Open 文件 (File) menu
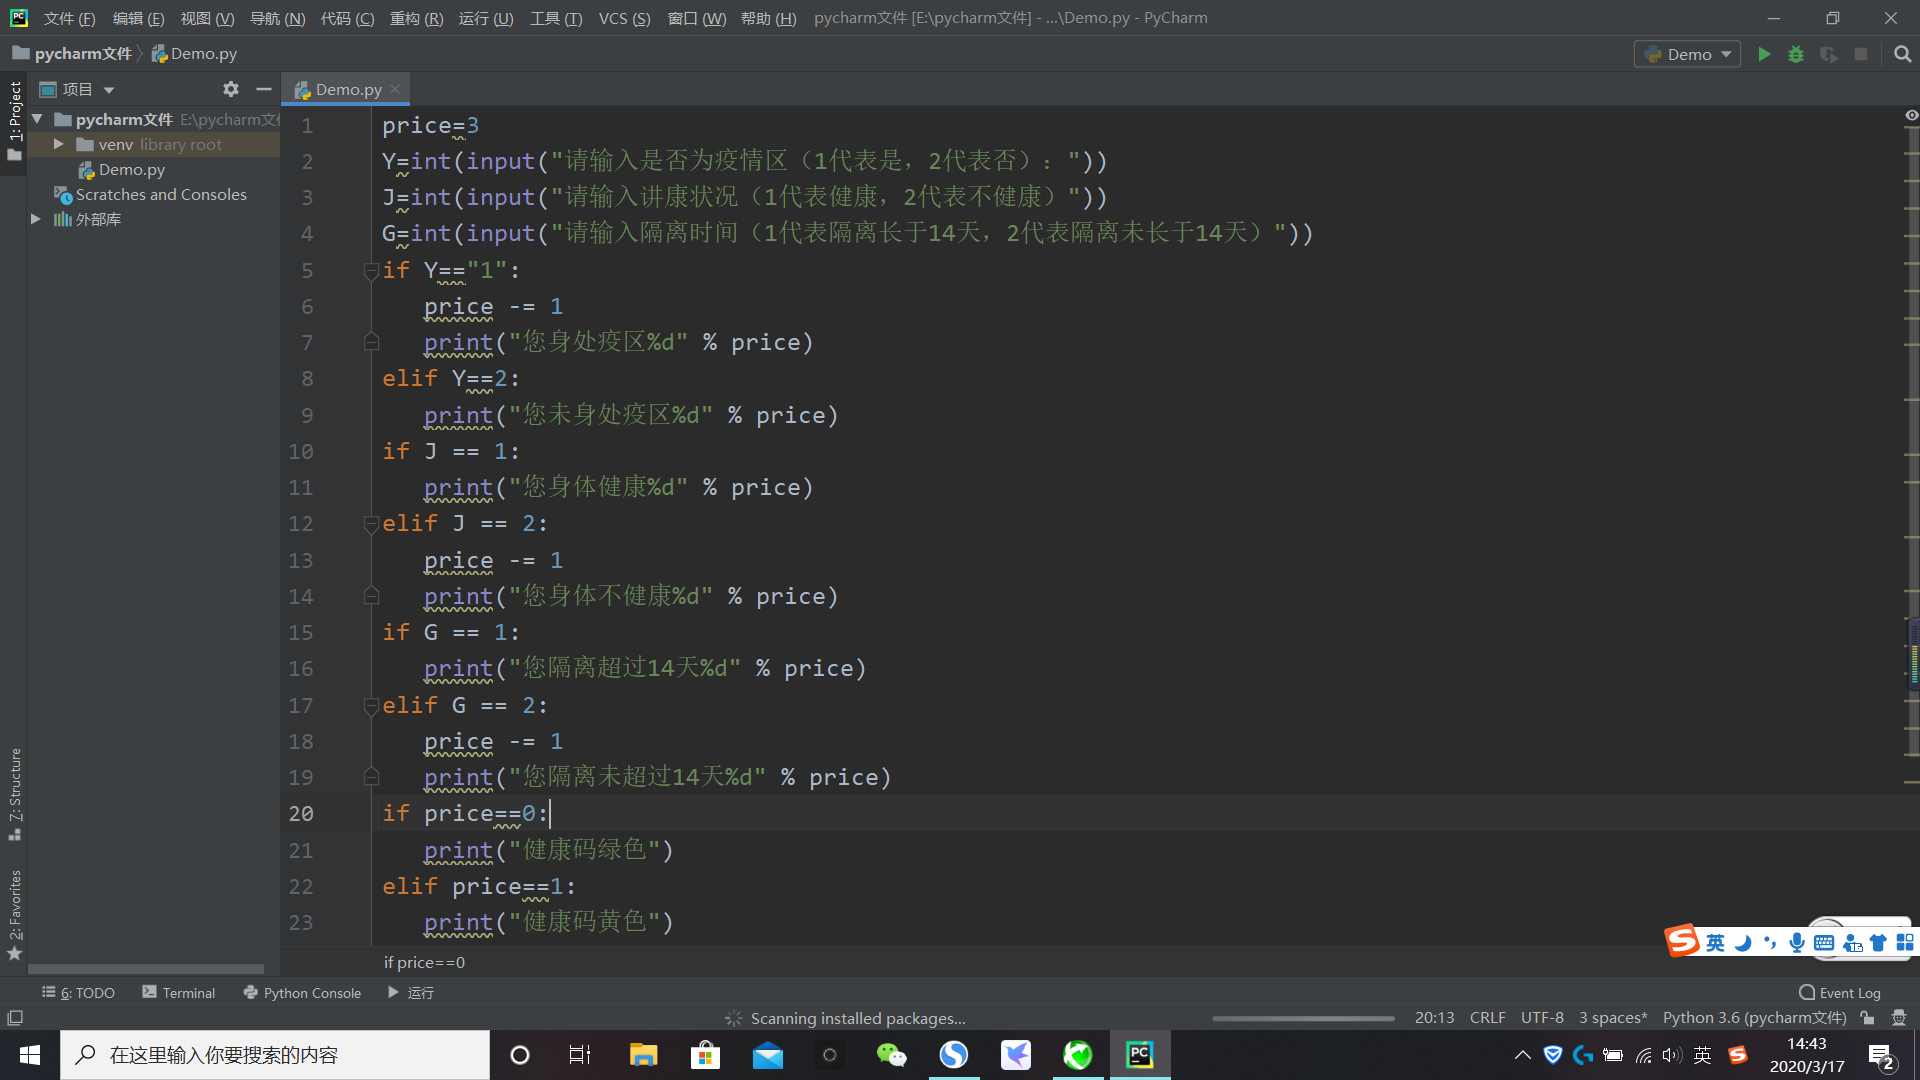The image size is (1920, 1080). pyautogui.click(x=69, y=18)
